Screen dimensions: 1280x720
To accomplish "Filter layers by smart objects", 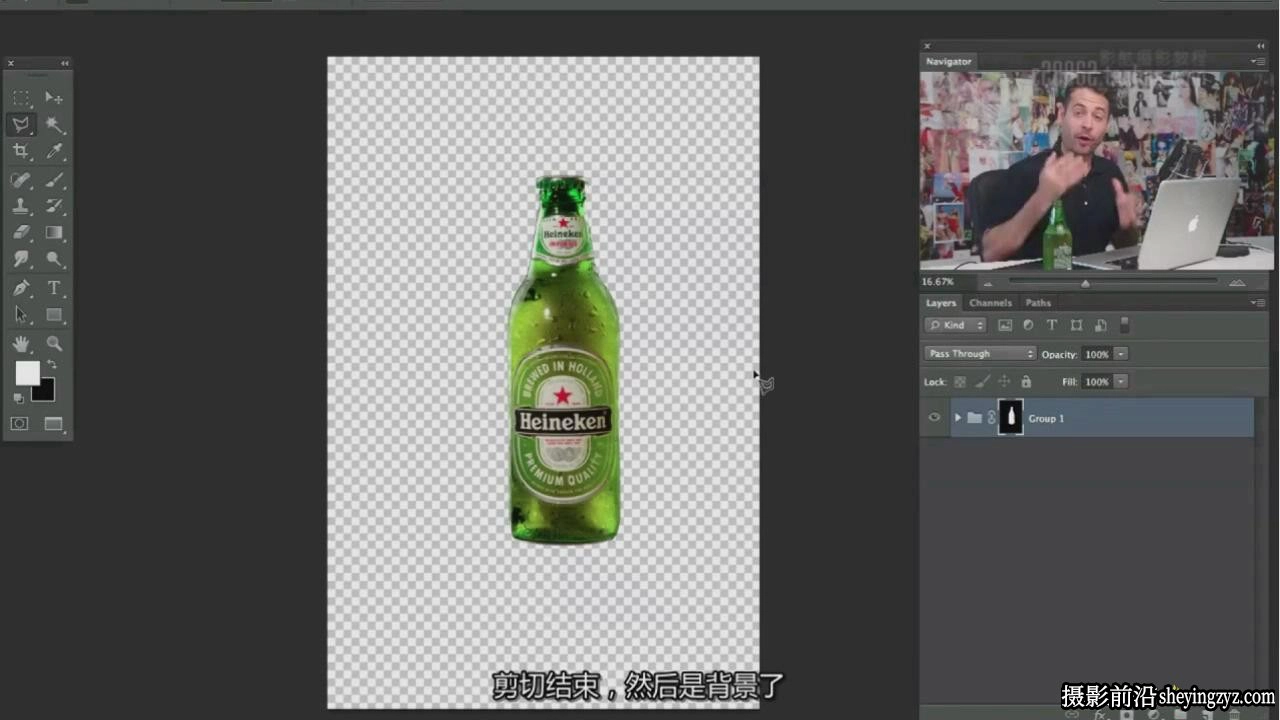I will tap(1100, 325).
